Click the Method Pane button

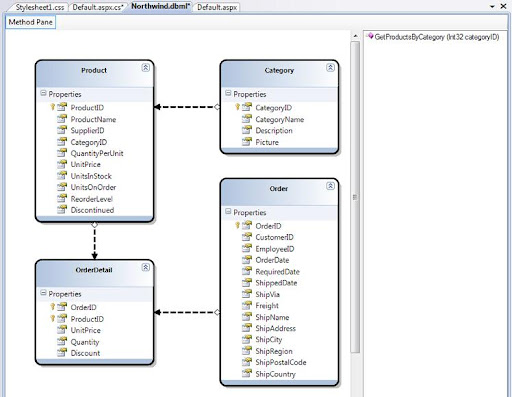click(31, 22)
